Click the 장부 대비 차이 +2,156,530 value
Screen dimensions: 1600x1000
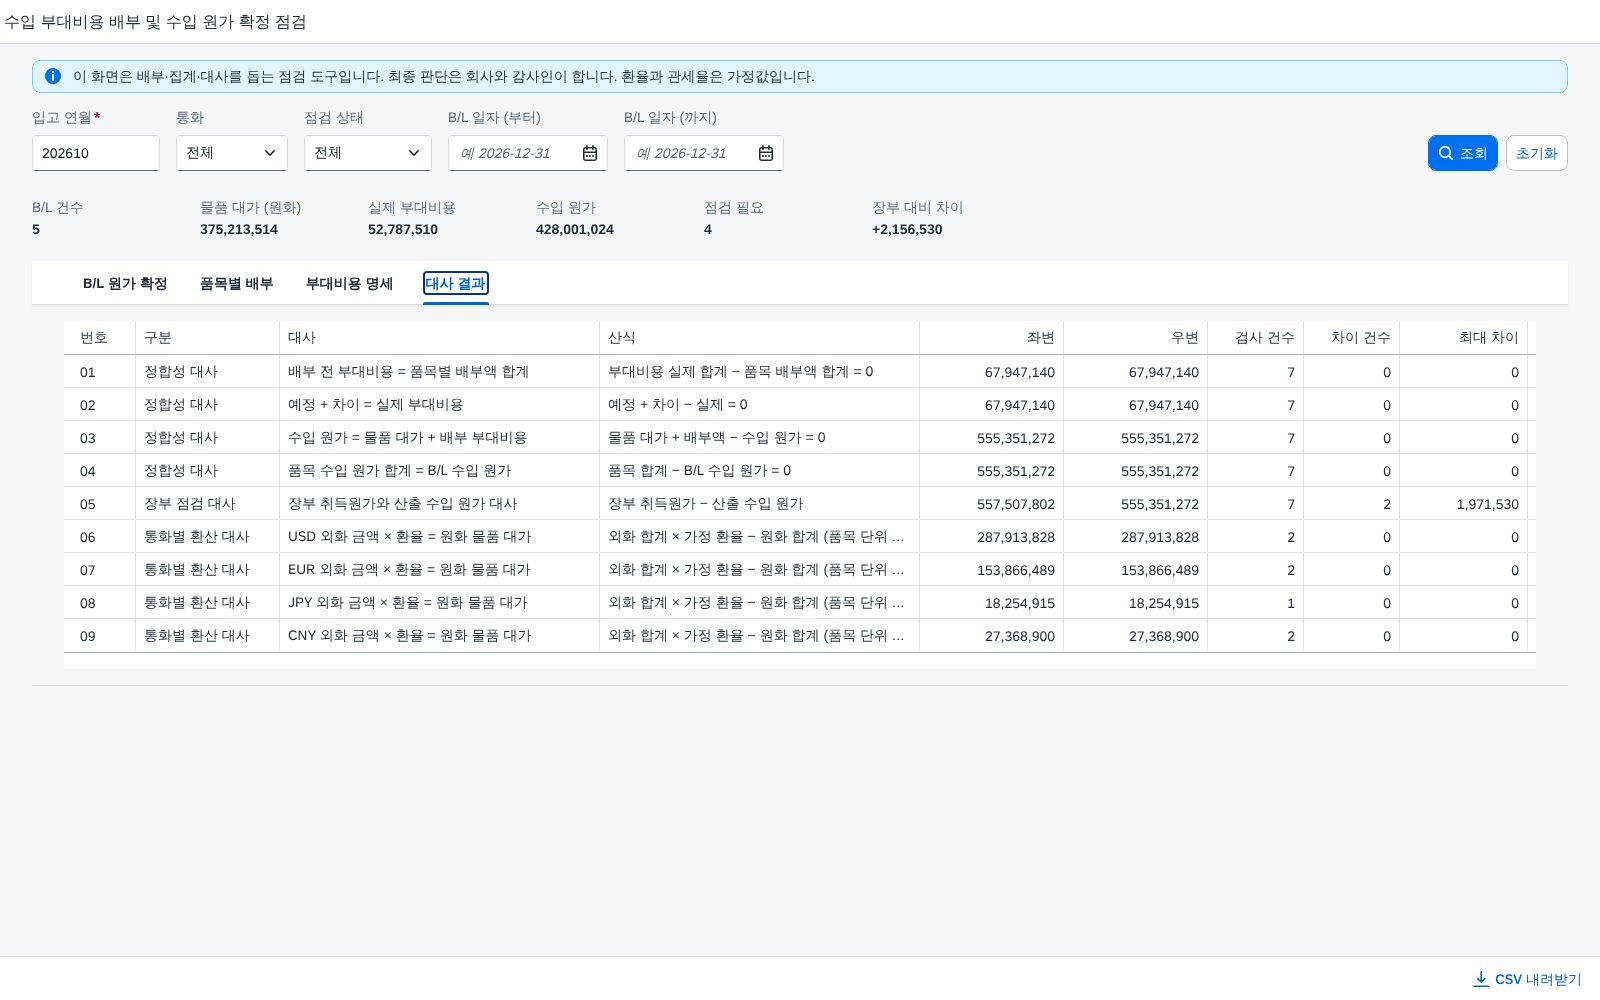click(x=907, y=229)
